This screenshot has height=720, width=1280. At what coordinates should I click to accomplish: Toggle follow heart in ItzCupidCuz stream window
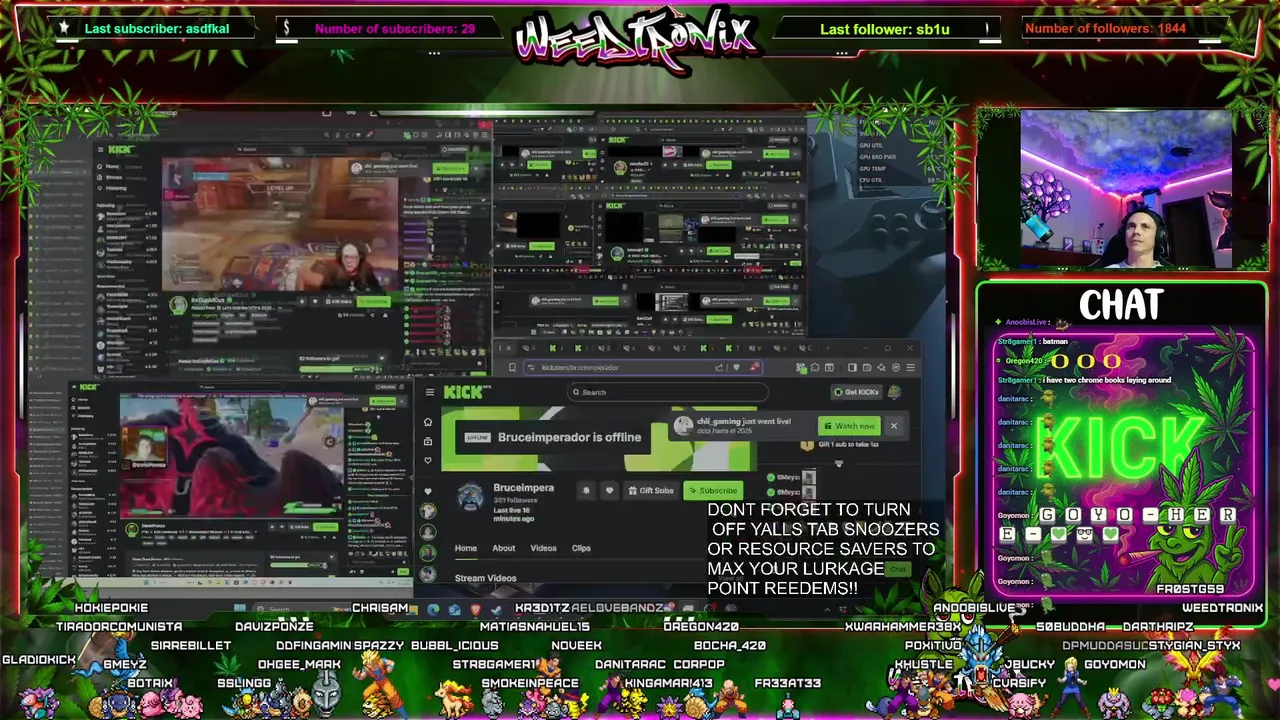point(315,301)
